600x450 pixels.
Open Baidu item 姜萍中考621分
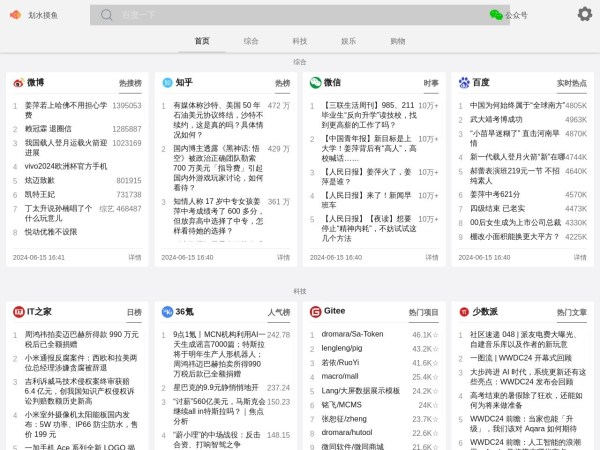pyautogui.click(x=495, y=194)
